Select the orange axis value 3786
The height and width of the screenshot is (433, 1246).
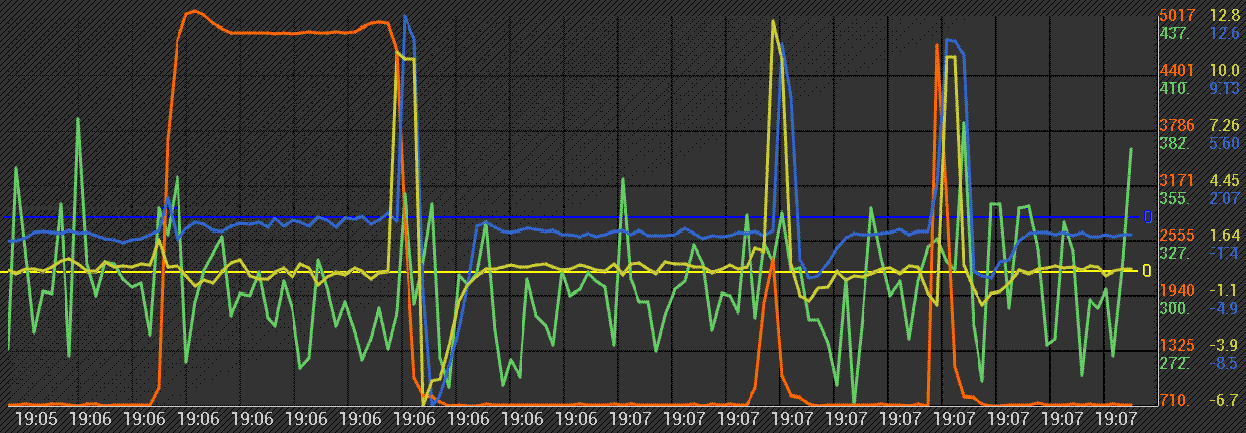tap(1176, 125)
